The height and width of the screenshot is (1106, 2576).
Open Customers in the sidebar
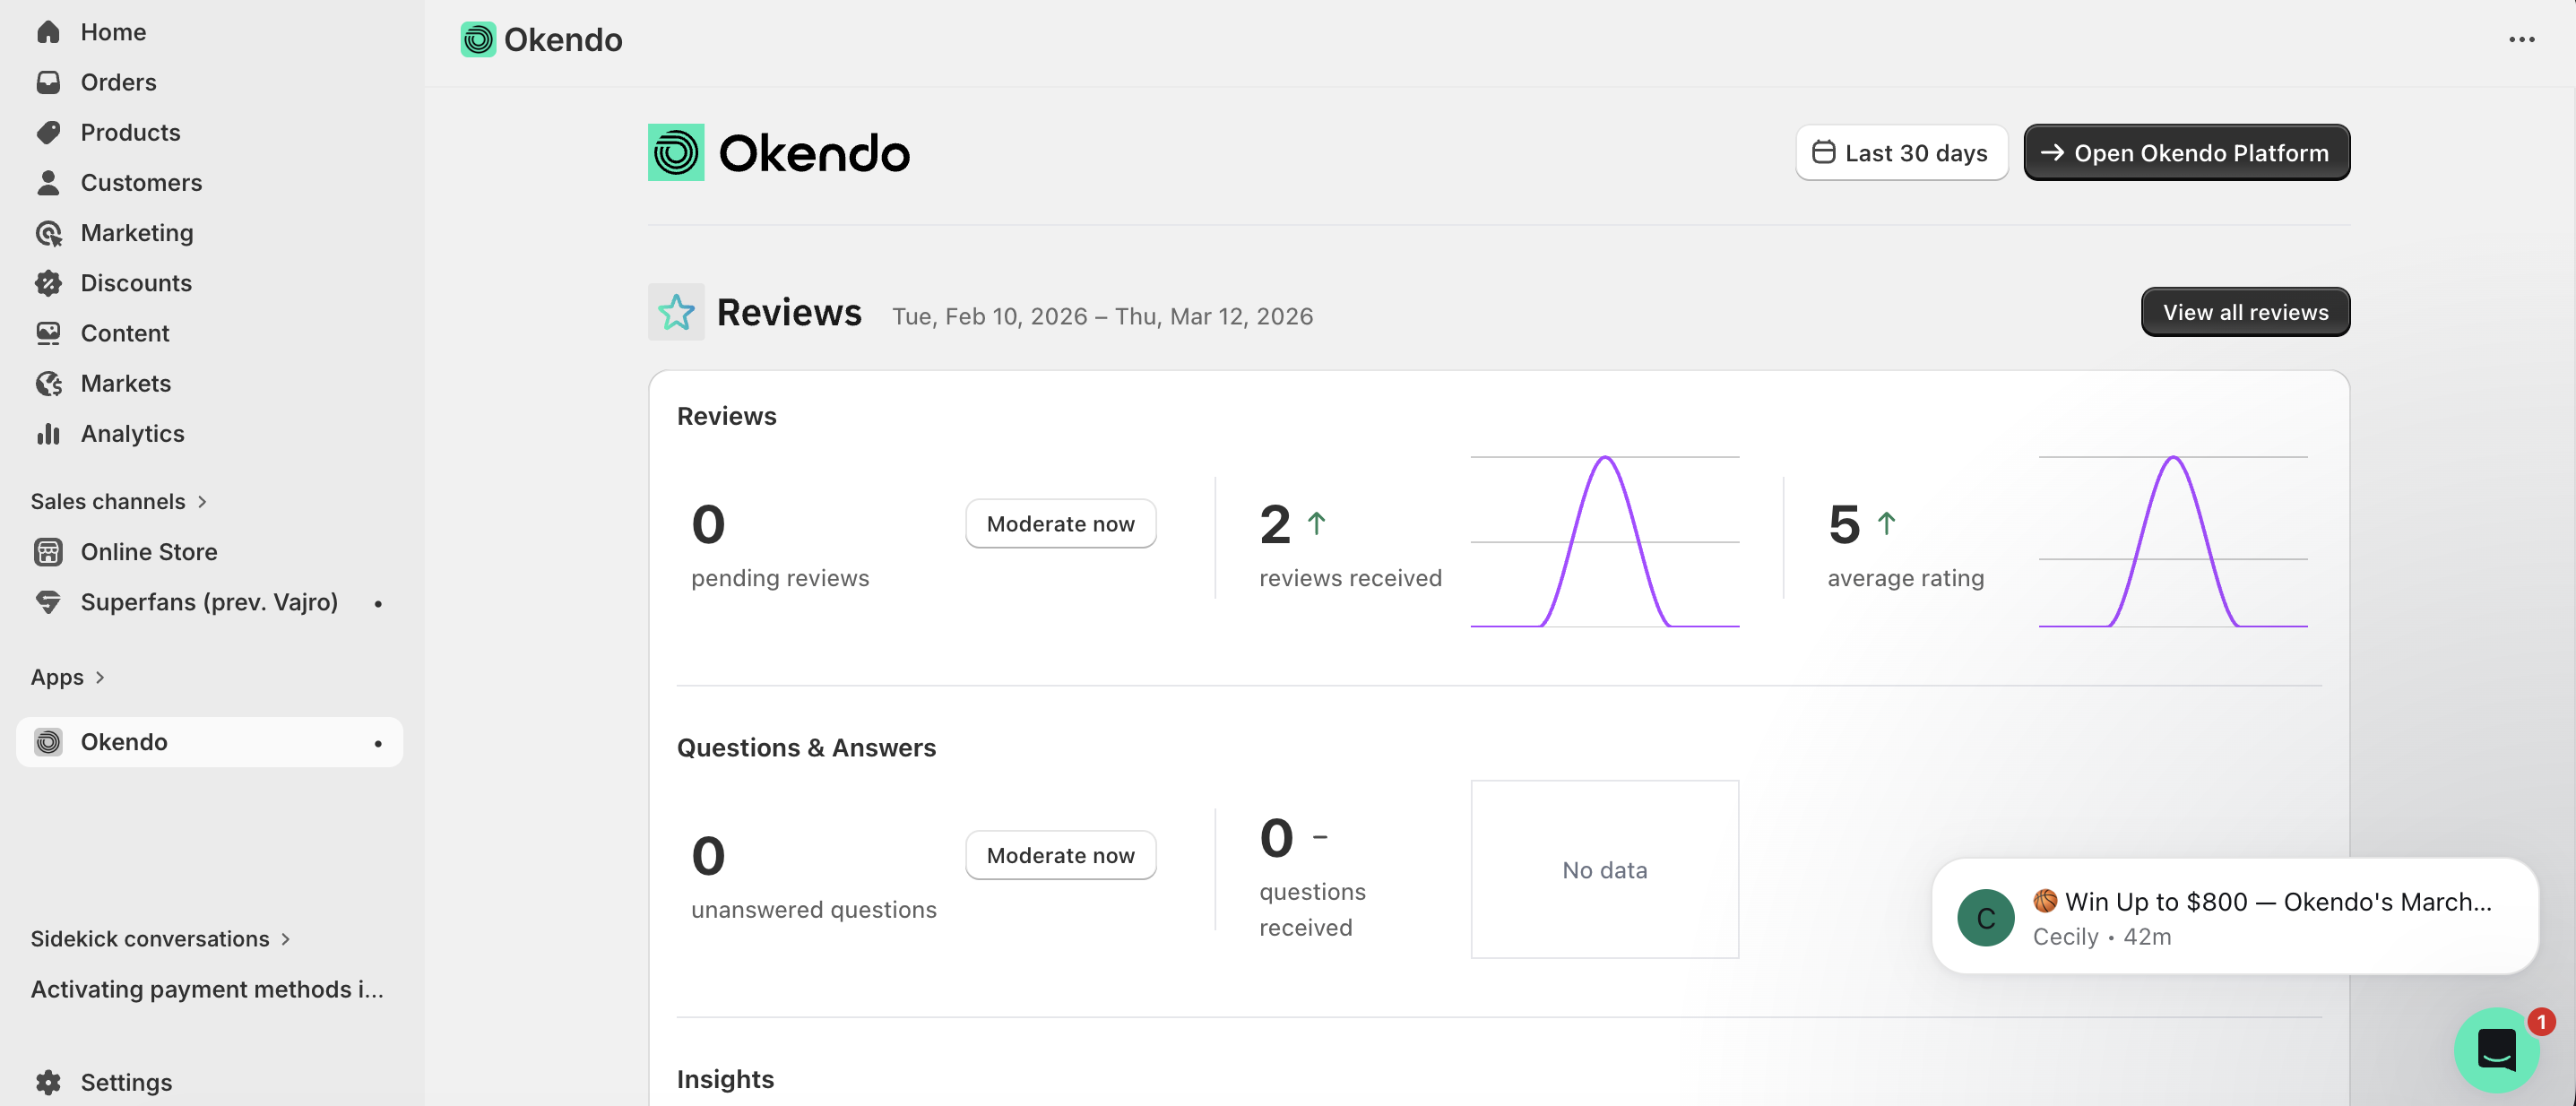(x=141, y=183)
